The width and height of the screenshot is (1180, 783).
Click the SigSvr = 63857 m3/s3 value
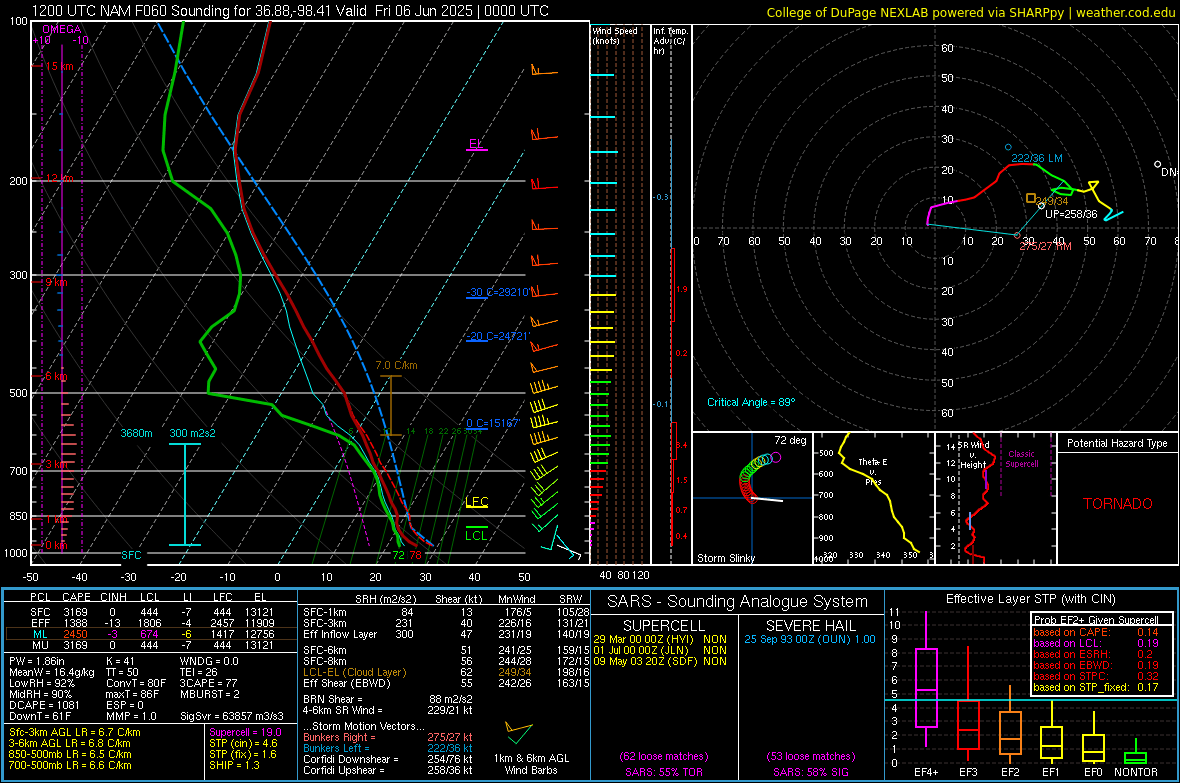pos(232,716)
